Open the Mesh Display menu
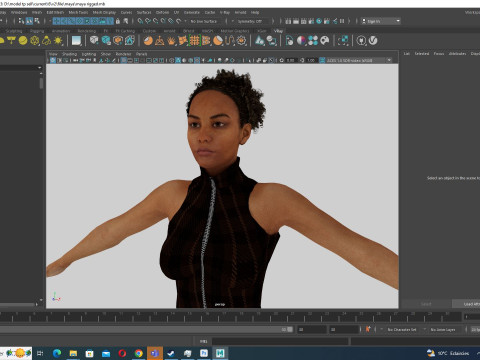The image size is (480, 360). coord(104,12)
